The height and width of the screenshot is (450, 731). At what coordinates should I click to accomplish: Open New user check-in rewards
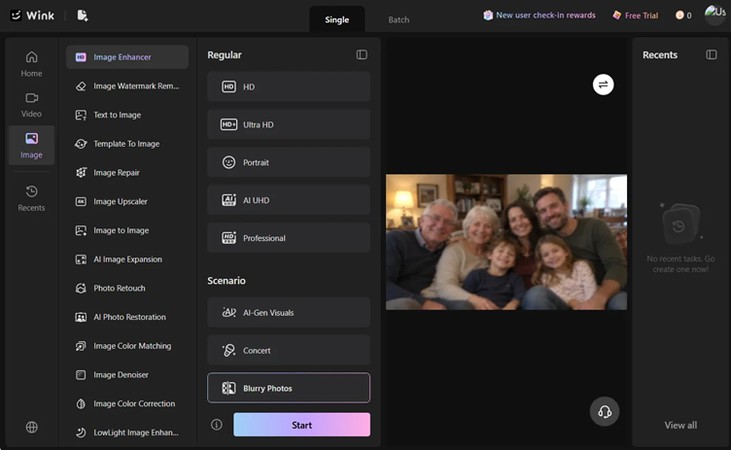coord(539,15)
